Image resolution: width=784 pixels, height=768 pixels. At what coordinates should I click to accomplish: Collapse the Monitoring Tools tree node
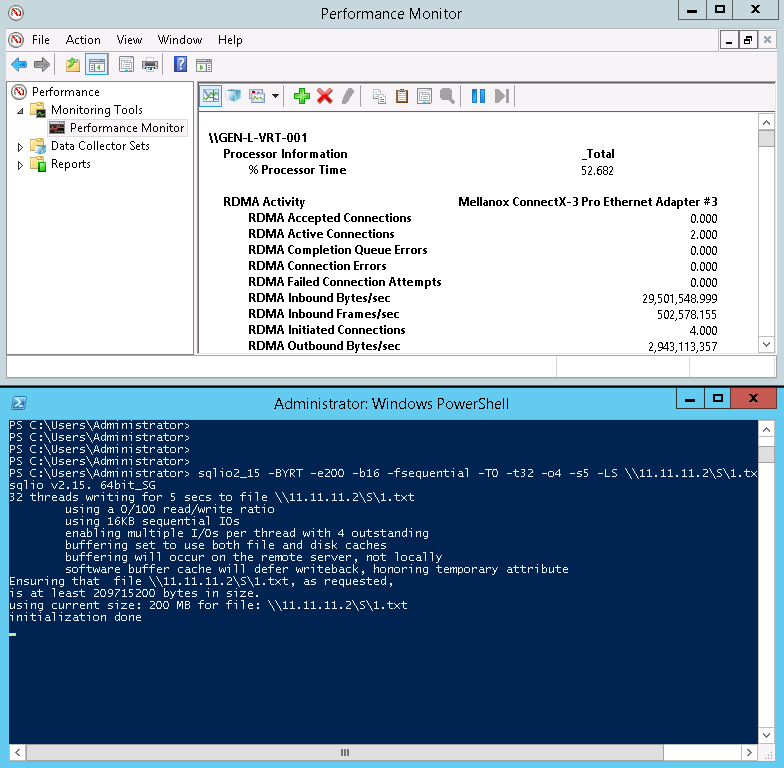(x=20, y=110)
